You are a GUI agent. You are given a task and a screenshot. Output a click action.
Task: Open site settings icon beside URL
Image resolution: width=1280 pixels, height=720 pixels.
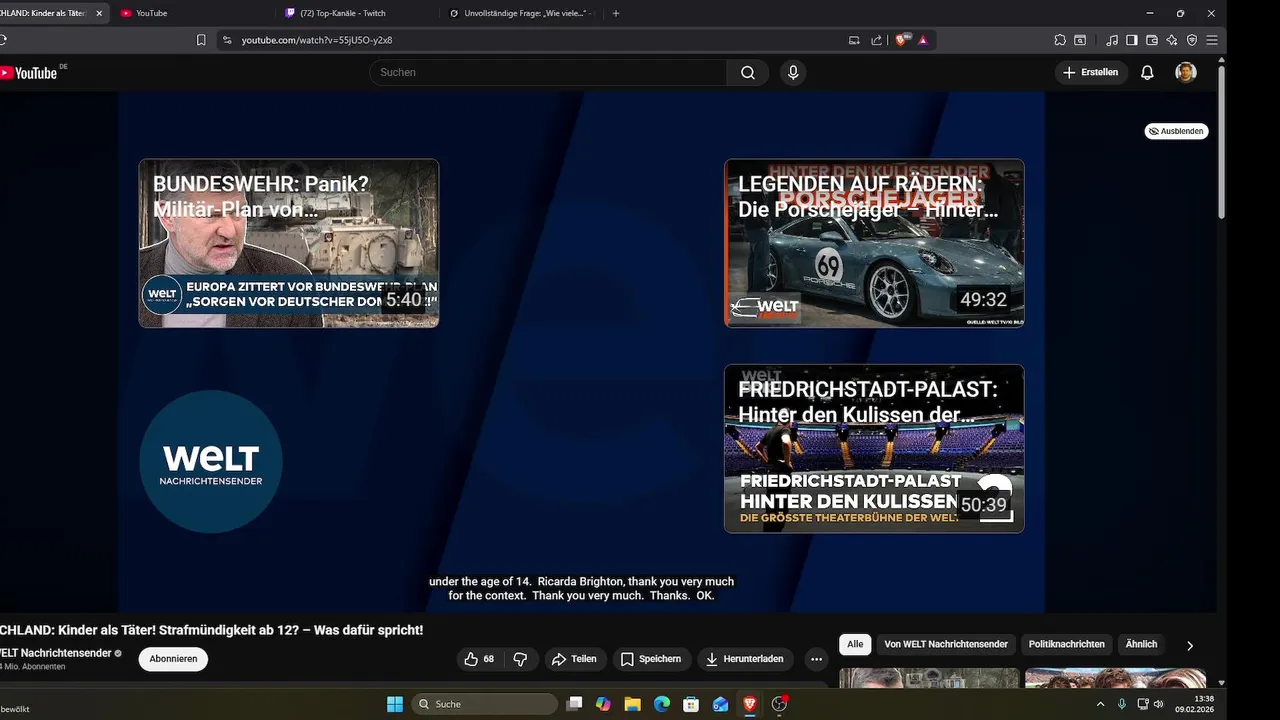pos(227,40)
